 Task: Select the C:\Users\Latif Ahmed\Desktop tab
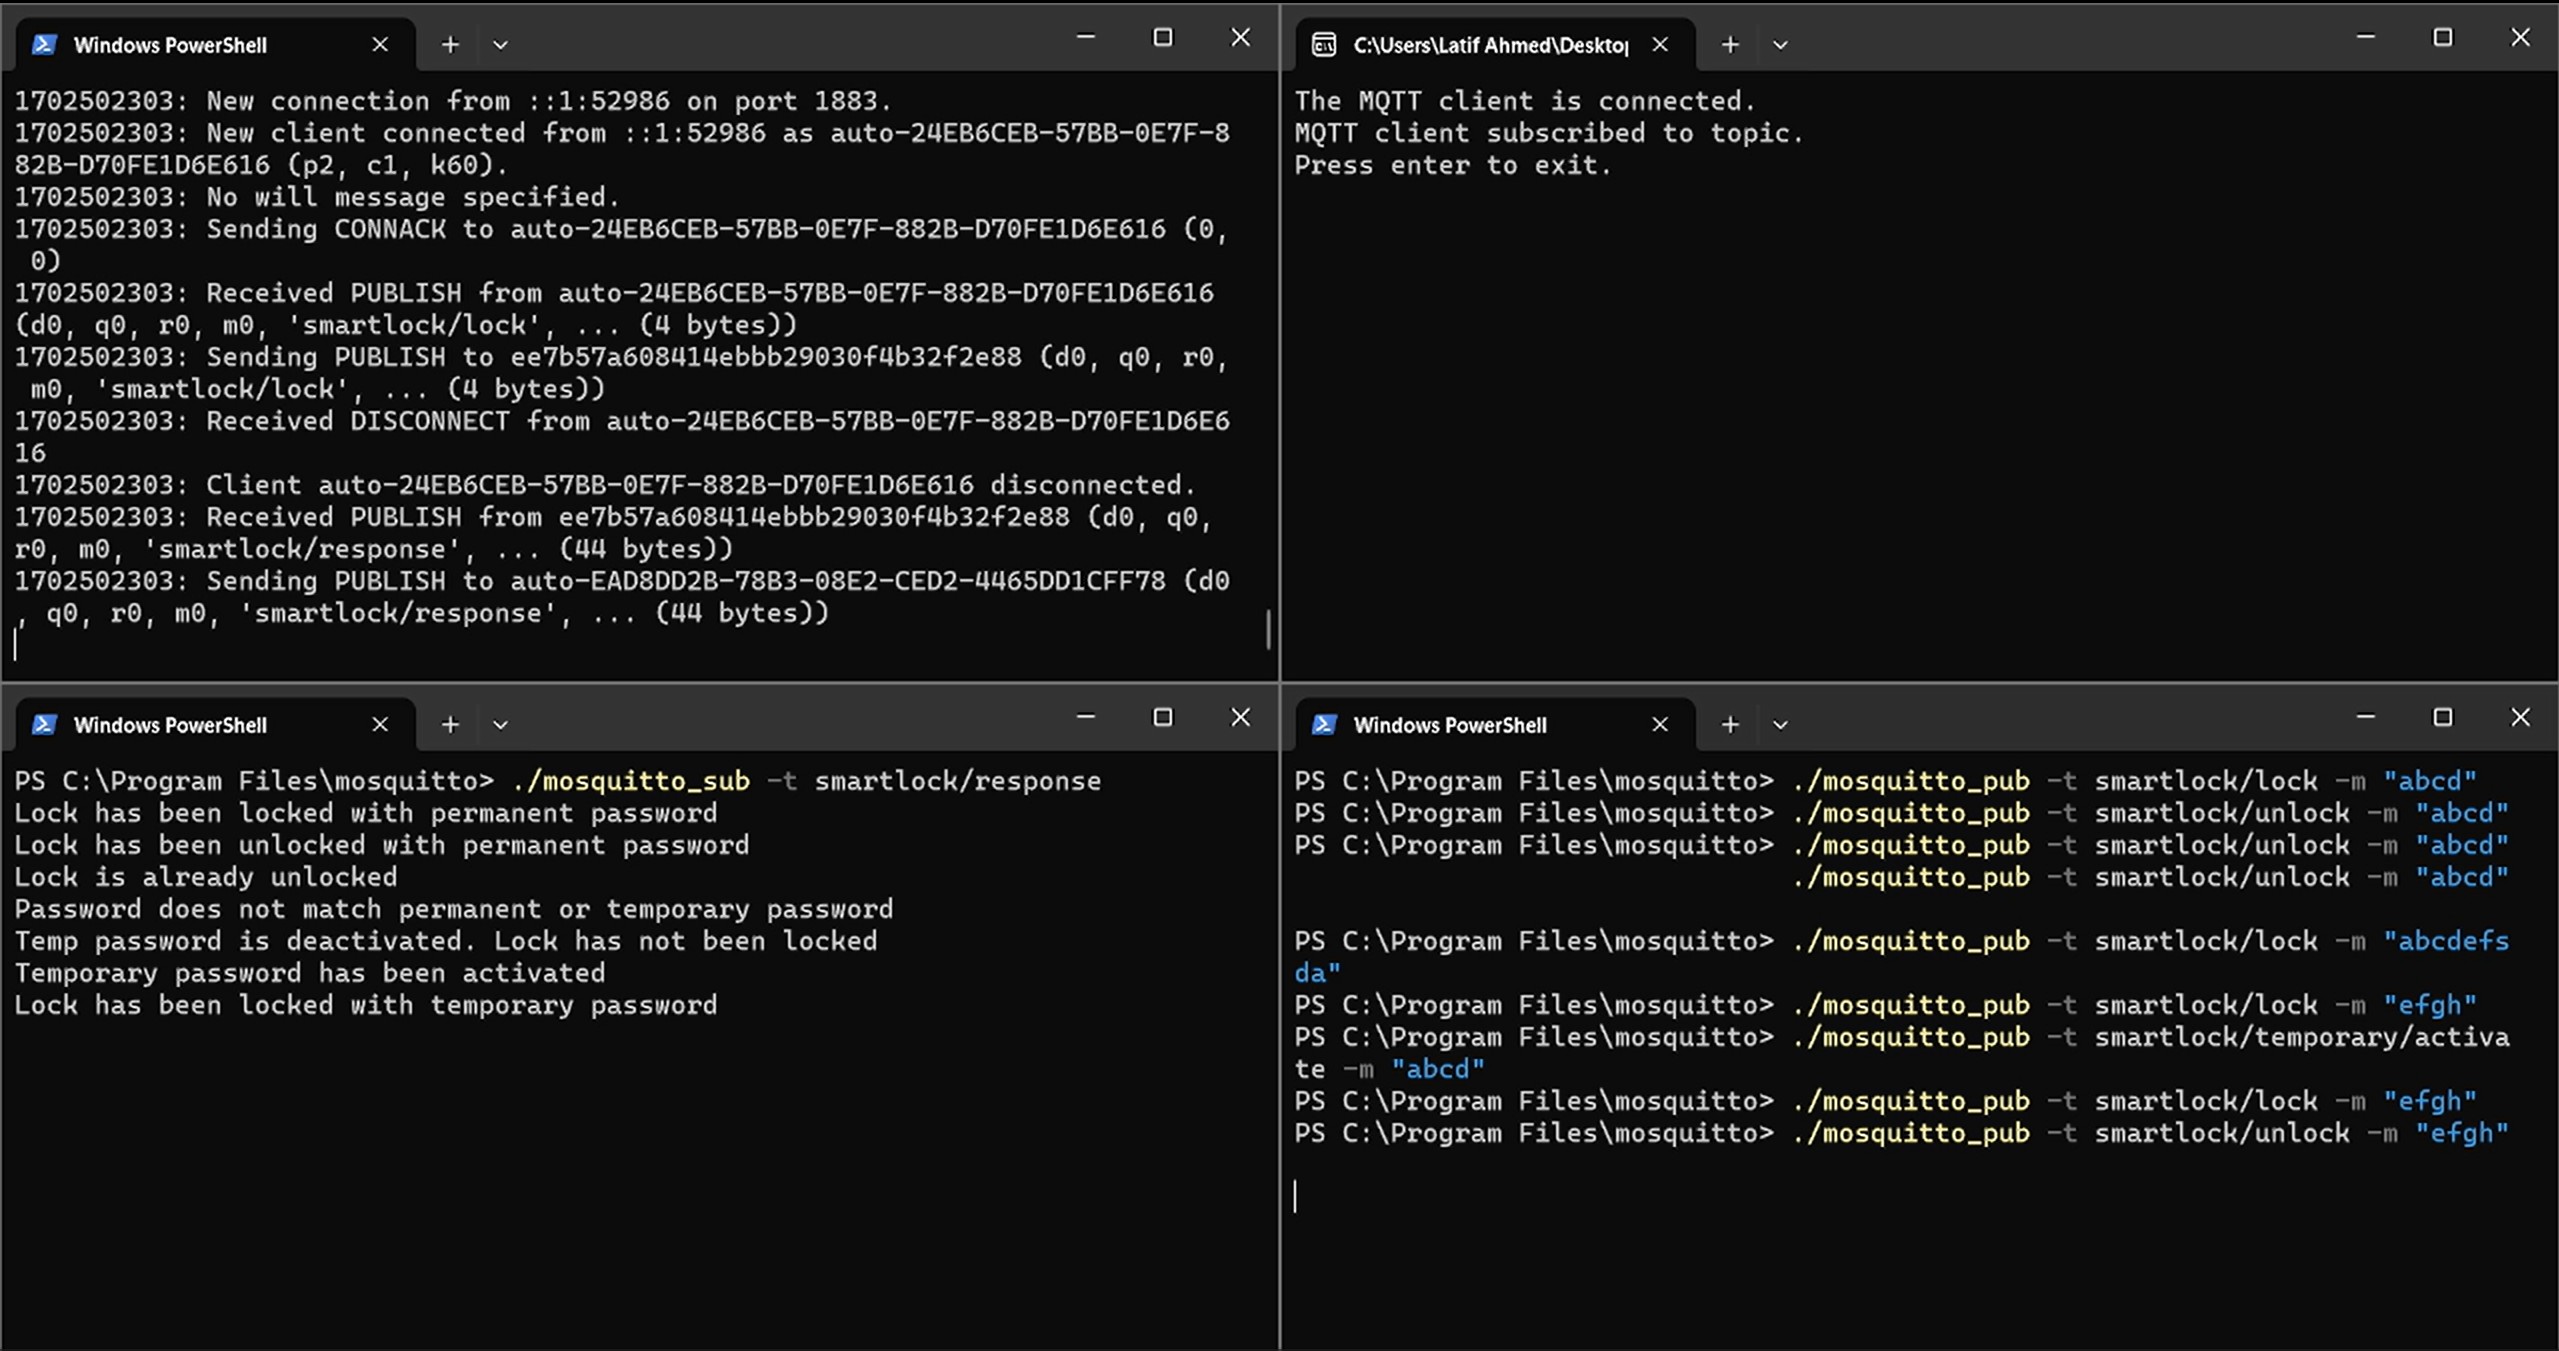click(1490, 44)
